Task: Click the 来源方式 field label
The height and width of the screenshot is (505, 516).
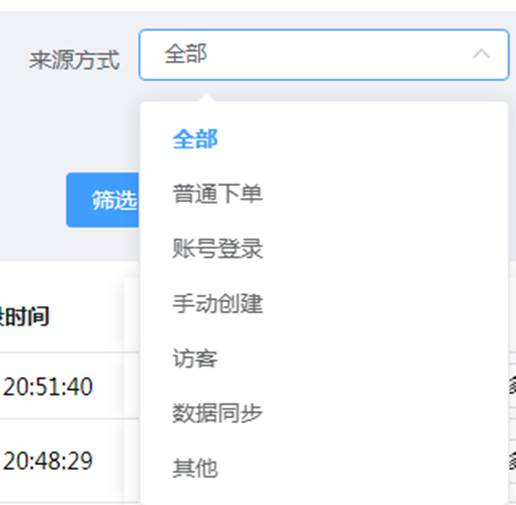Action: coord(74,60)
